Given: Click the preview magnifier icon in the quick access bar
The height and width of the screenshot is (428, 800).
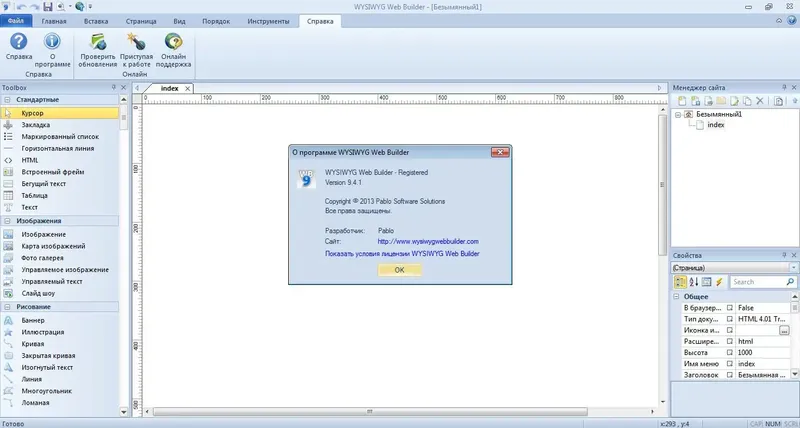Looking at the screenshot, I should (x=61, y=7).
